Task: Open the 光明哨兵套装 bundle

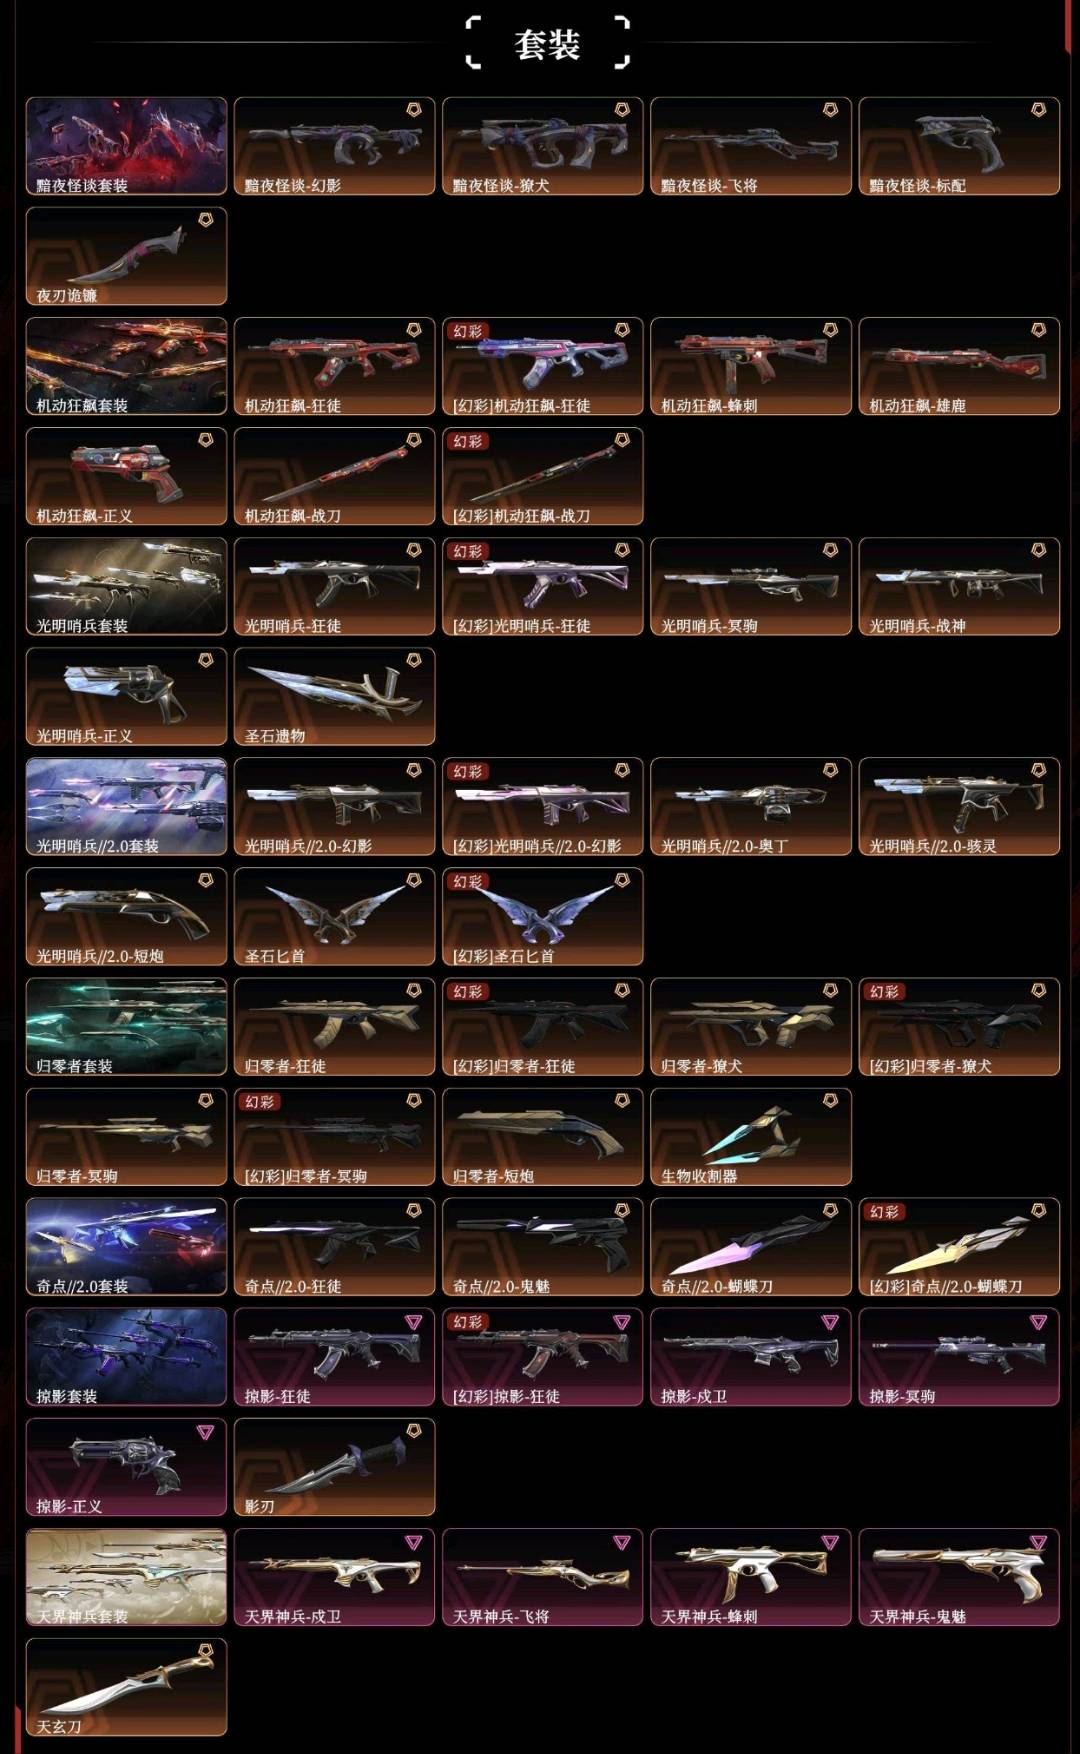Action: point(126,586)
